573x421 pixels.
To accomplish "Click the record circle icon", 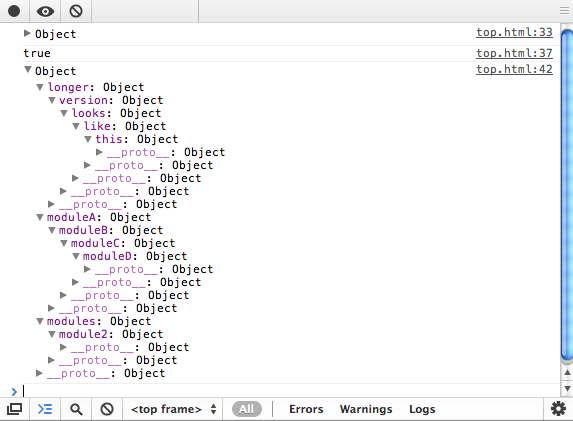I will (x=14, y=11).
